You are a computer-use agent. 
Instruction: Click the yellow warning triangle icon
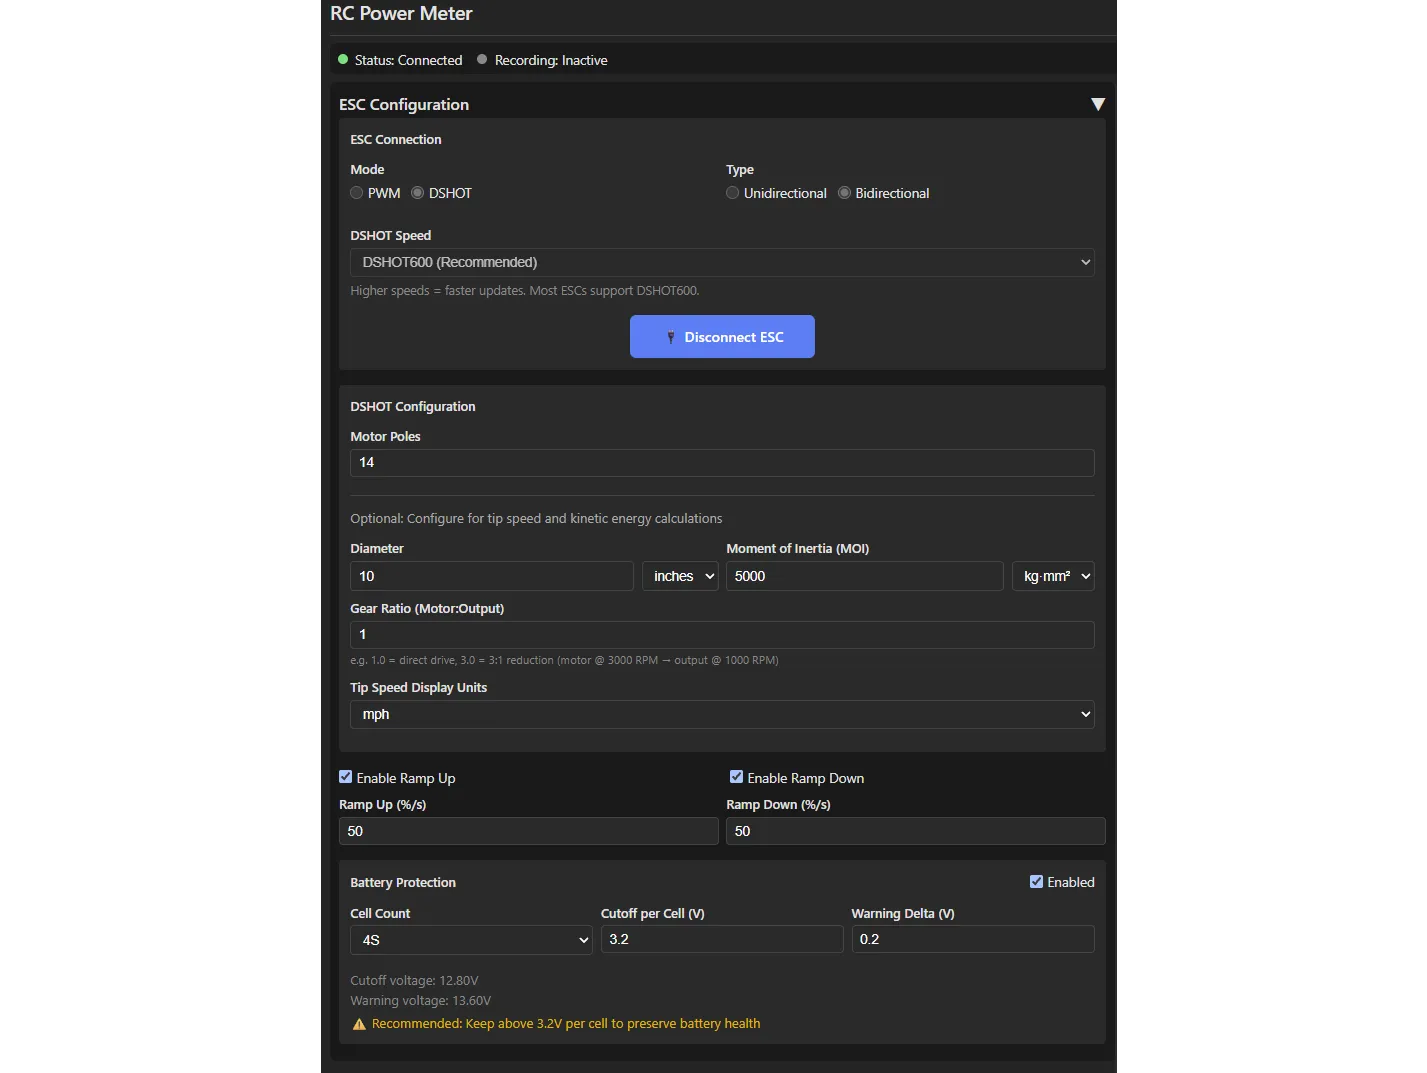359,1024
